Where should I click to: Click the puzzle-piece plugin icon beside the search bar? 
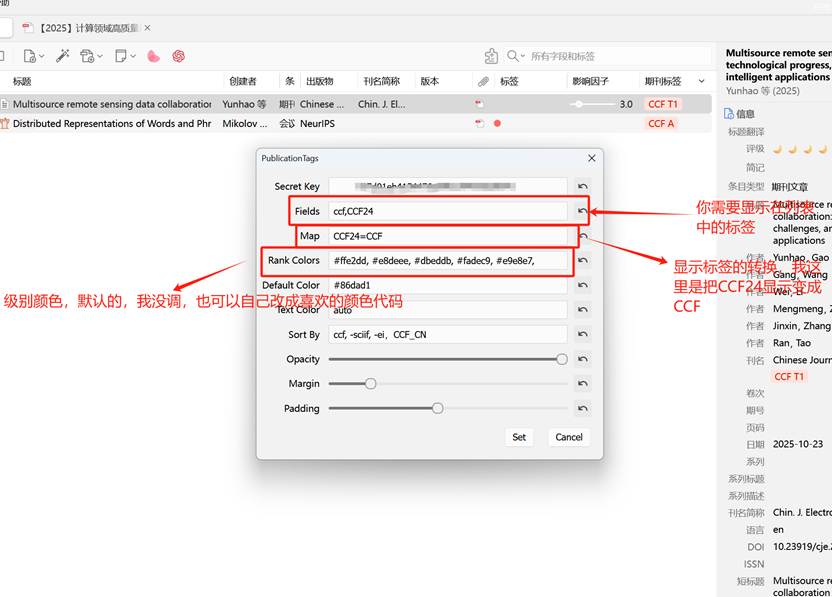(491, 55)
